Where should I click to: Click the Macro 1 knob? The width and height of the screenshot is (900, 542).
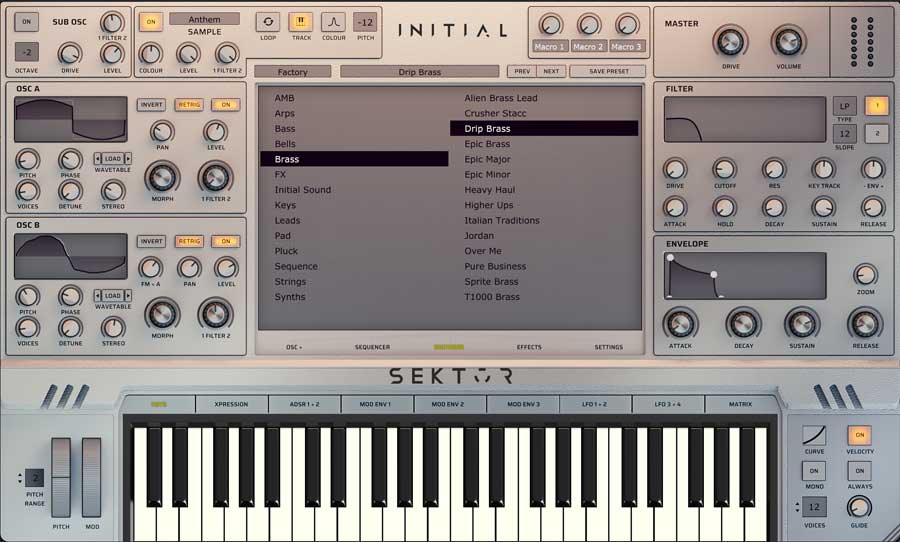pos(550,25)
